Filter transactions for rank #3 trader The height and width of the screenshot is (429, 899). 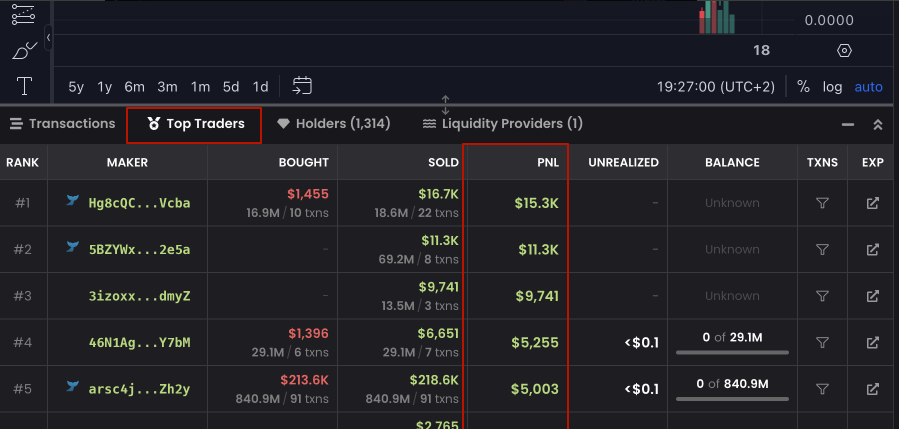tap(822, 296)
